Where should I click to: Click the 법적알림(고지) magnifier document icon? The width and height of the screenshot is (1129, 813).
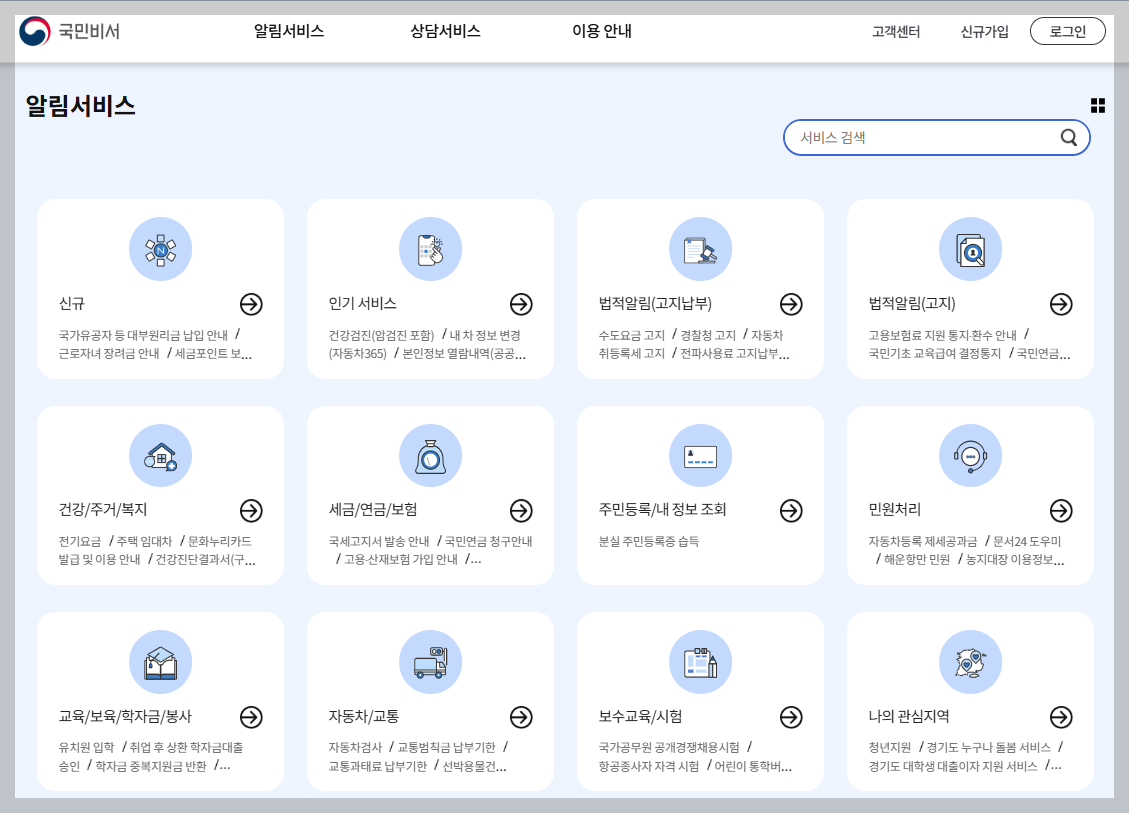coord(970,249)
